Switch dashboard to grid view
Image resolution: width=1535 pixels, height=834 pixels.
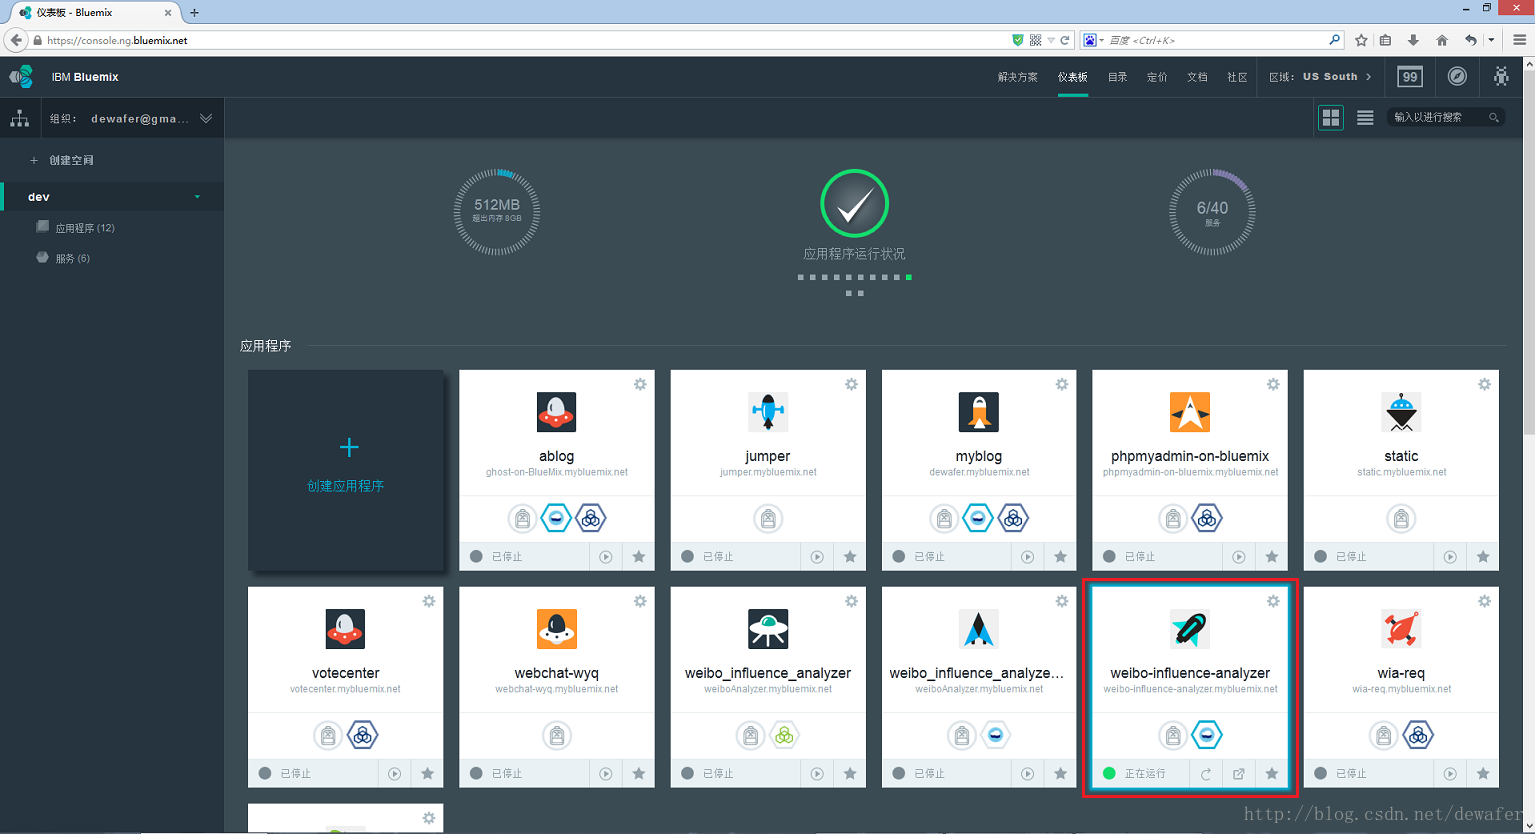(1331, 118)
